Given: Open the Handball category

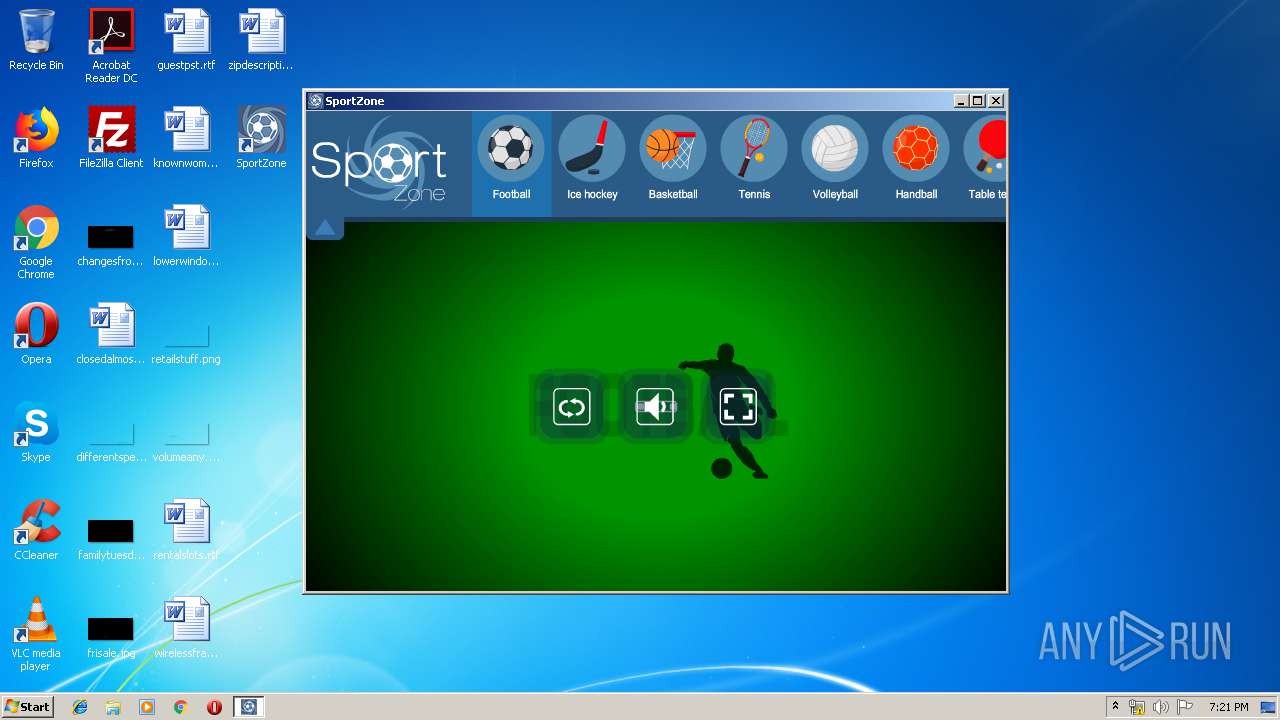Looking at the screenshot, I should tap(916, 160).
